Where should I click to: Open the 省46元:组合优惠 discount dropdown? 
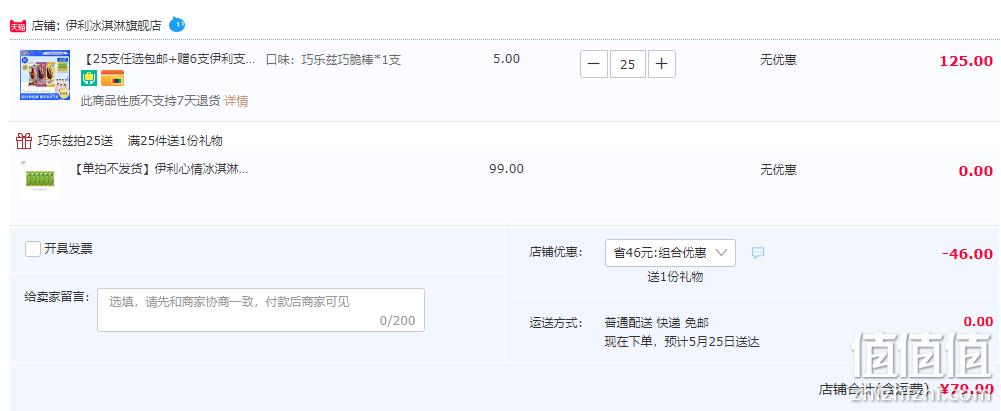[x=670, y=253]
